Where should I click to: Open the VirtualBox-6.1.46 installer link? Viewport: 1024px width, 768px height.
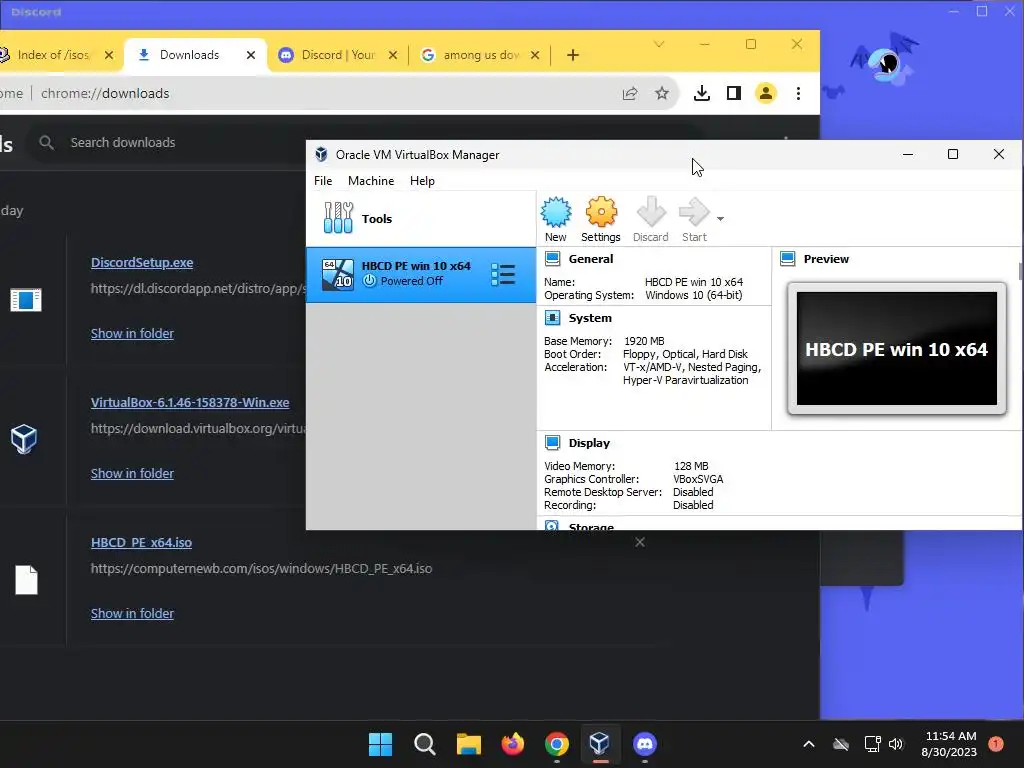189,402
